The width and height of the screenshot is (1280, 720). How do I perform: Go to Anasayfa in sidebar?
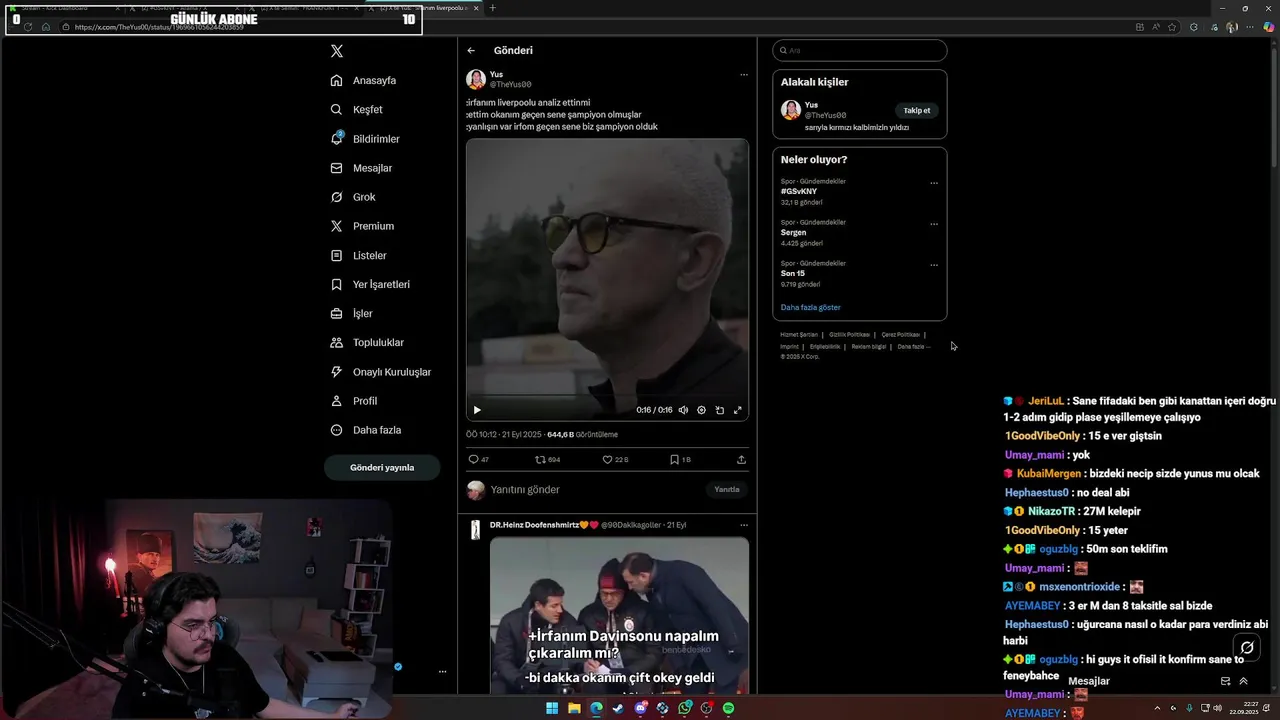point(365,80)
